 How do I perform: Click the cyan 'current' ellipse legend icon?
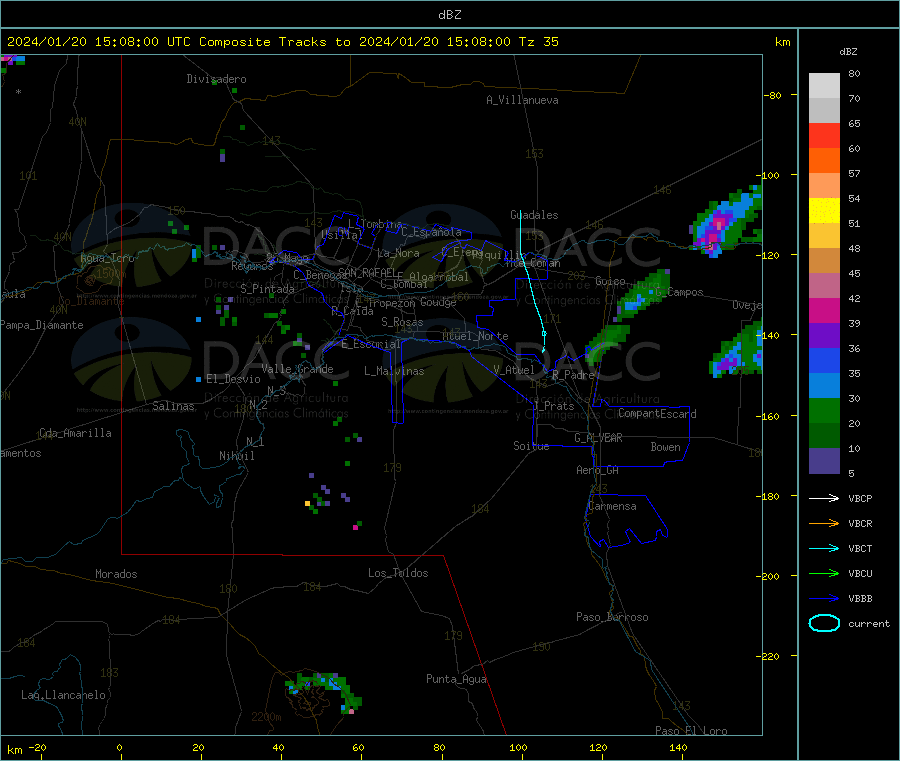tap(824, 623)
